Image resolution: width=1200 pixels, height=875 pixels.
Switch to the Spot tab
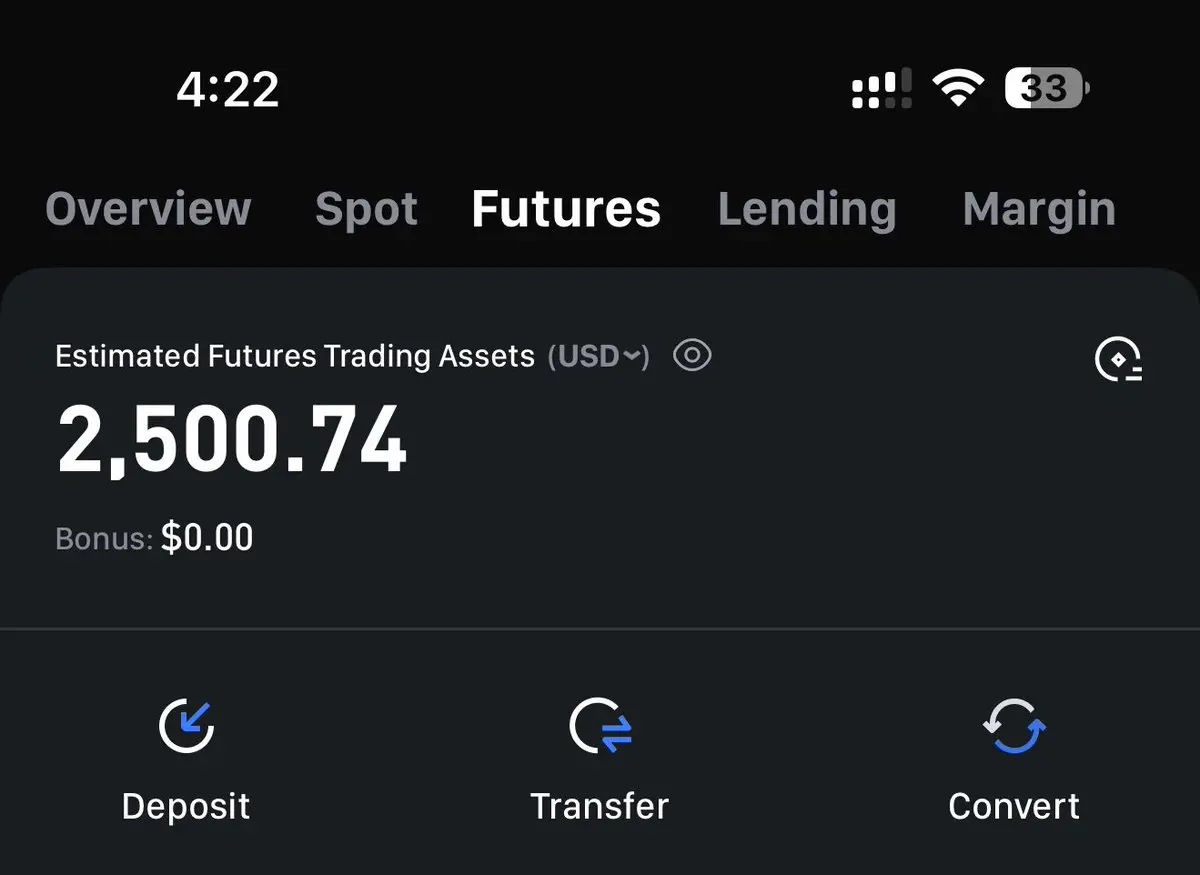pos(366,209)
